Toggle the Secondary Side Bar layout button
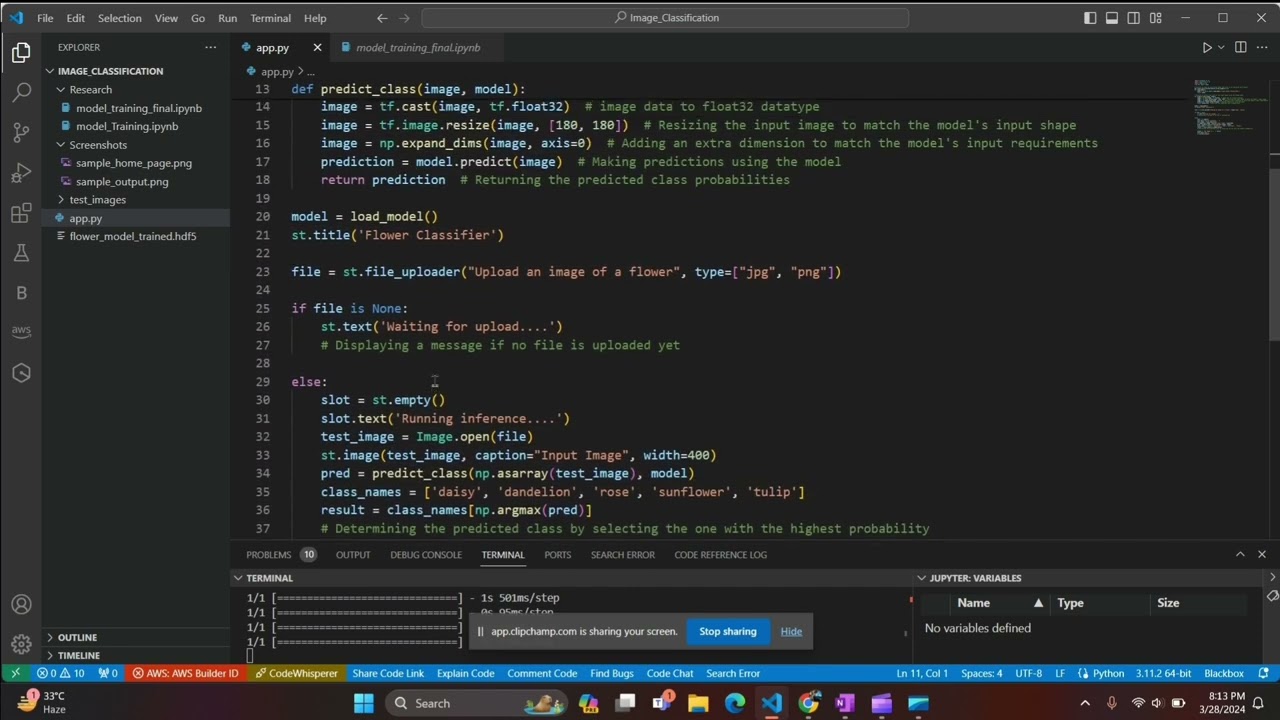The height and width of the screenshot is (720, 1280). (x=1134, y=18)
